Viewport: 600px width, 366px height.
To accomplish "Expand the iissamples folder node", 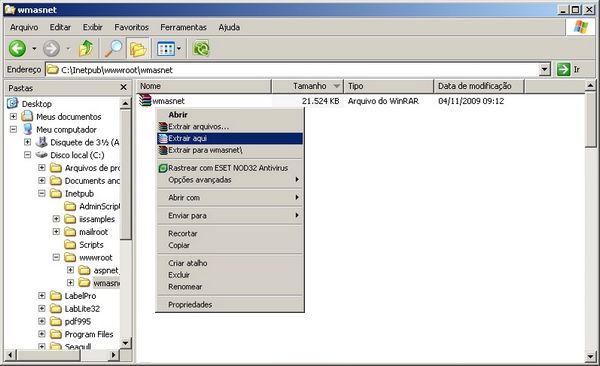I will pos(56,219).
